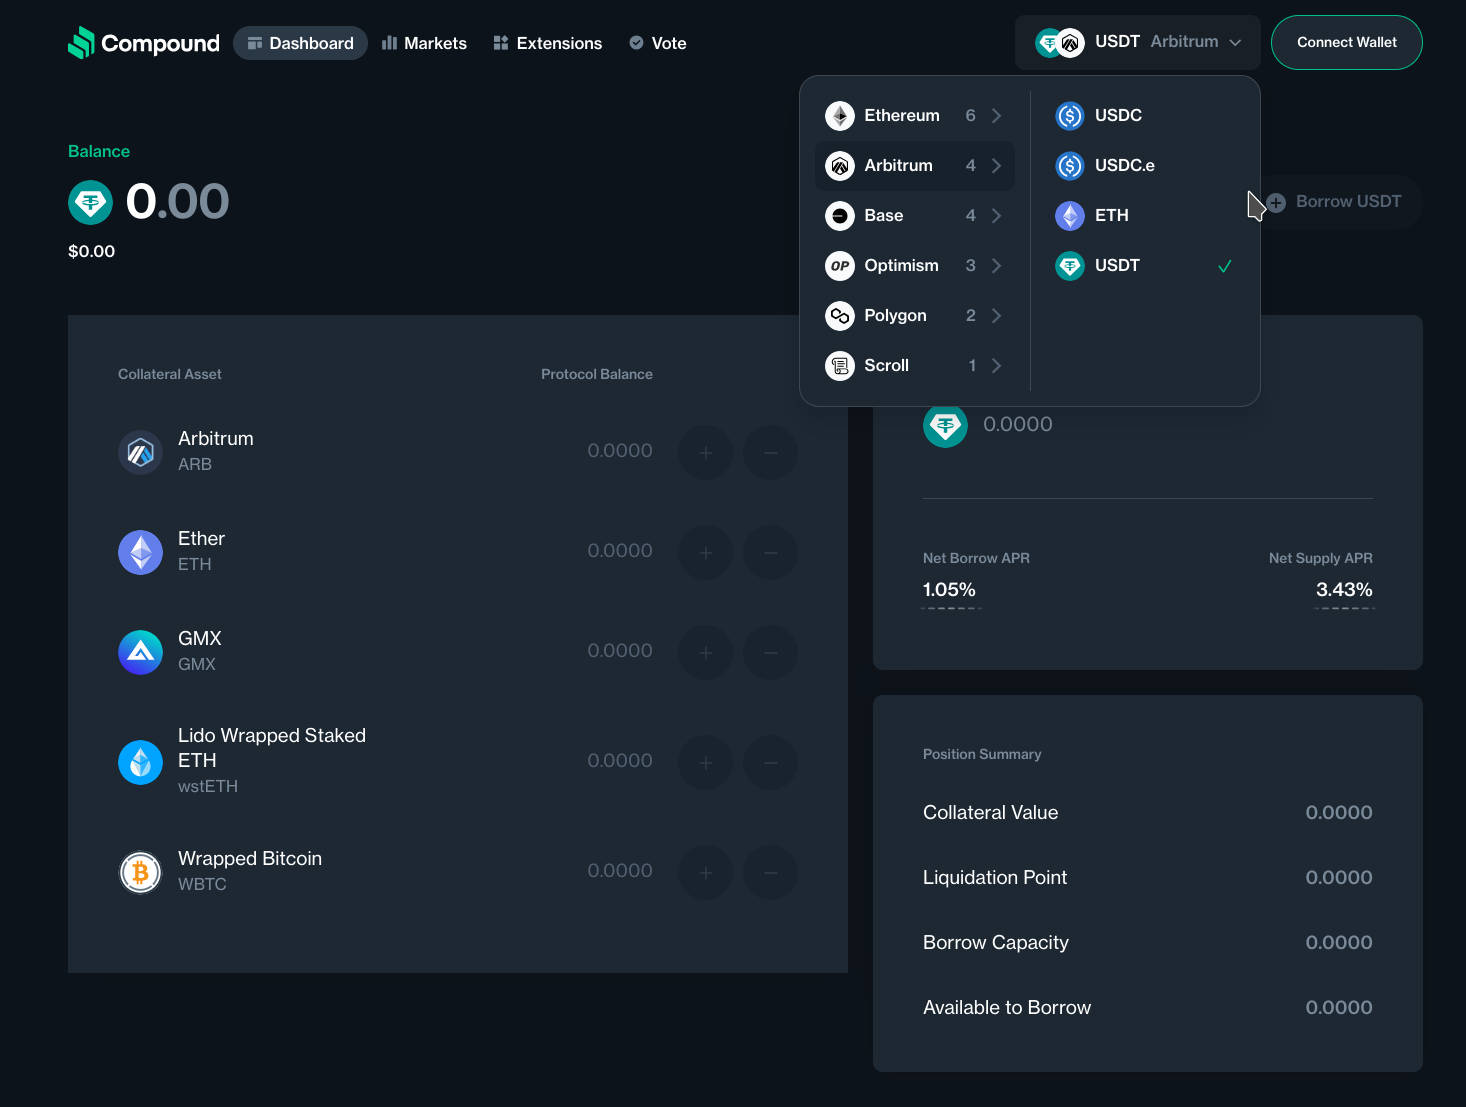The width and height of the screenshot is (1466, 1107).
Task: Expand the Ethereum markets chevron
Action: pos(996,116)
